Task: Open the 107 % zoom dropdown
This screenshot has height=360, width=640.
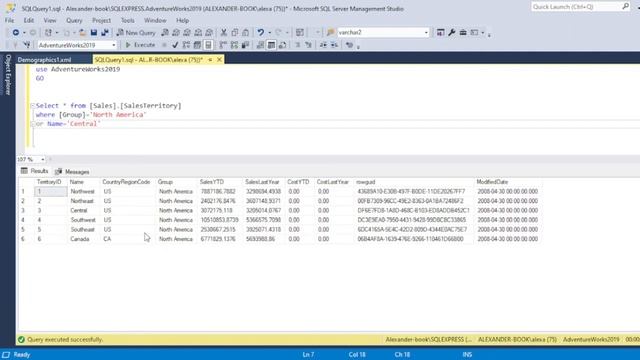Action: (x=42, y=159)
